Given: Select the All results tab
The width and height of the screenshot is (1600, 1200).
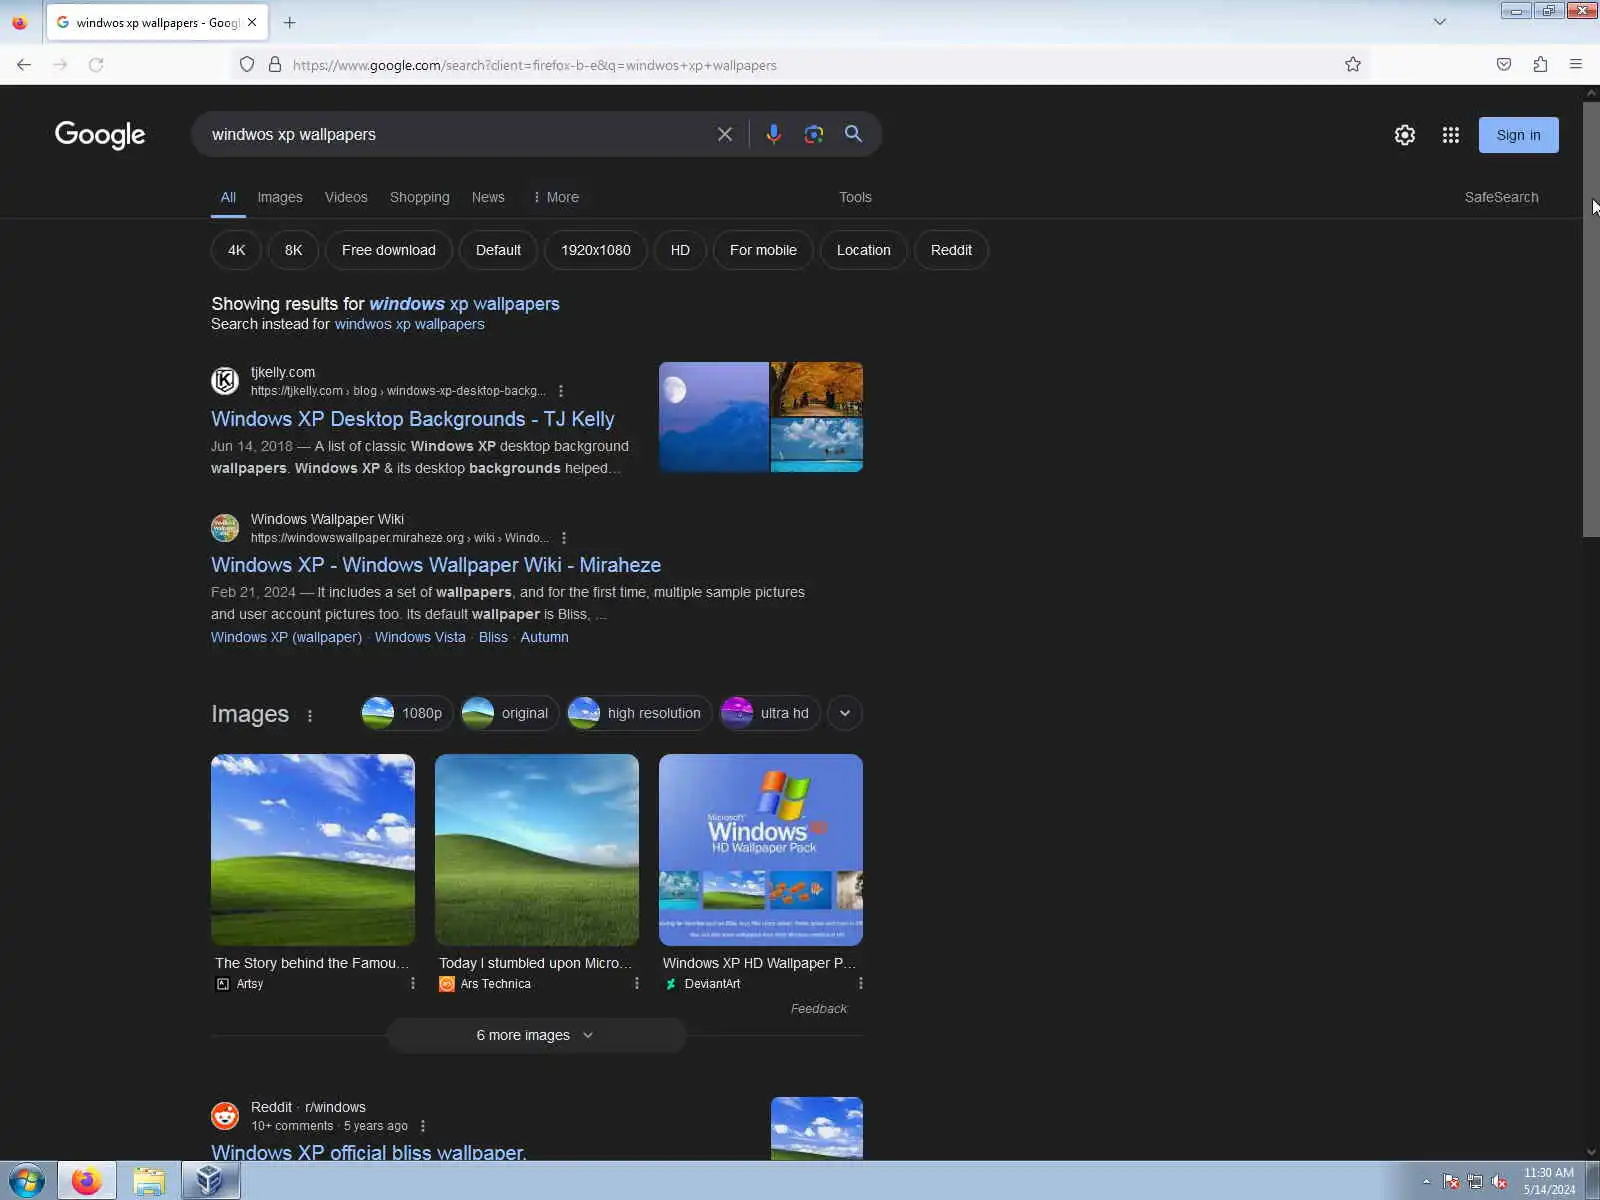Looking at the screenshot, I should pos(228,197).
